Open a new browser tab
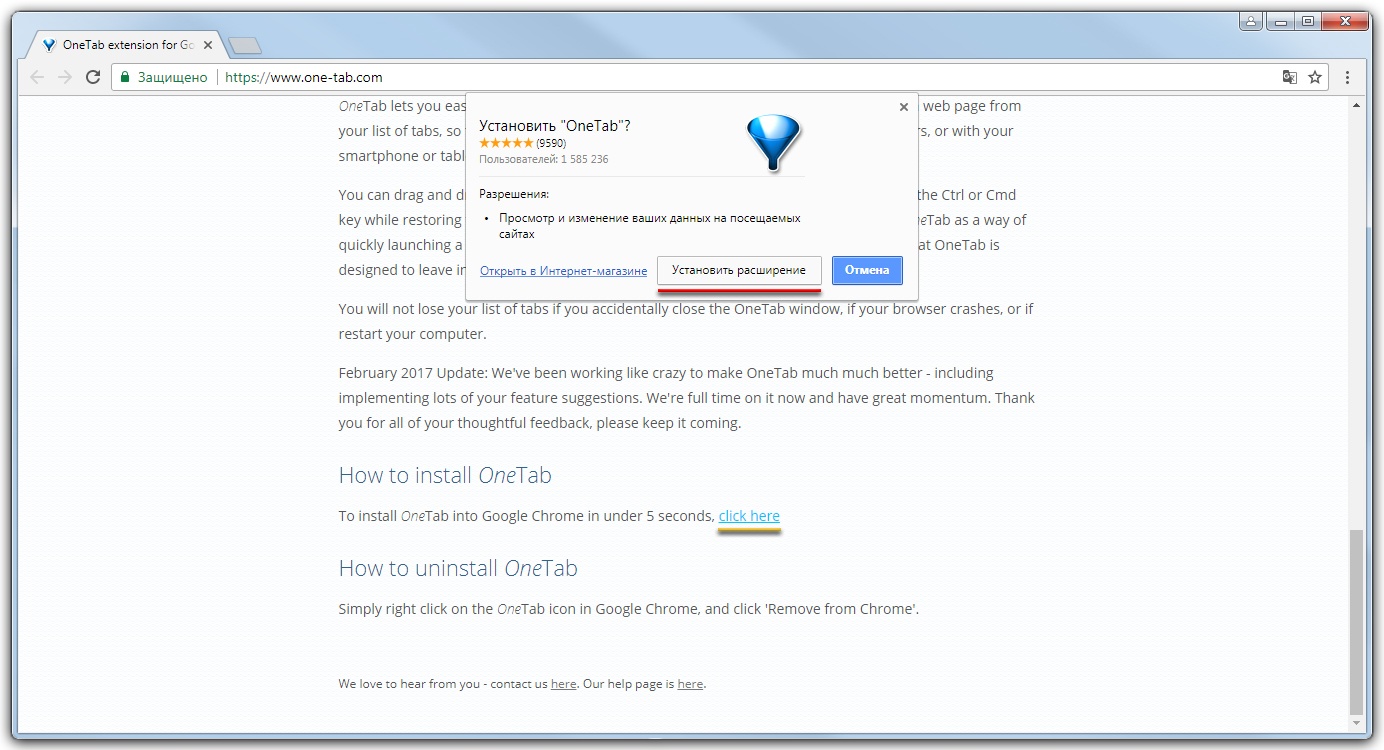1384x750 pixels. pos(244,45)
